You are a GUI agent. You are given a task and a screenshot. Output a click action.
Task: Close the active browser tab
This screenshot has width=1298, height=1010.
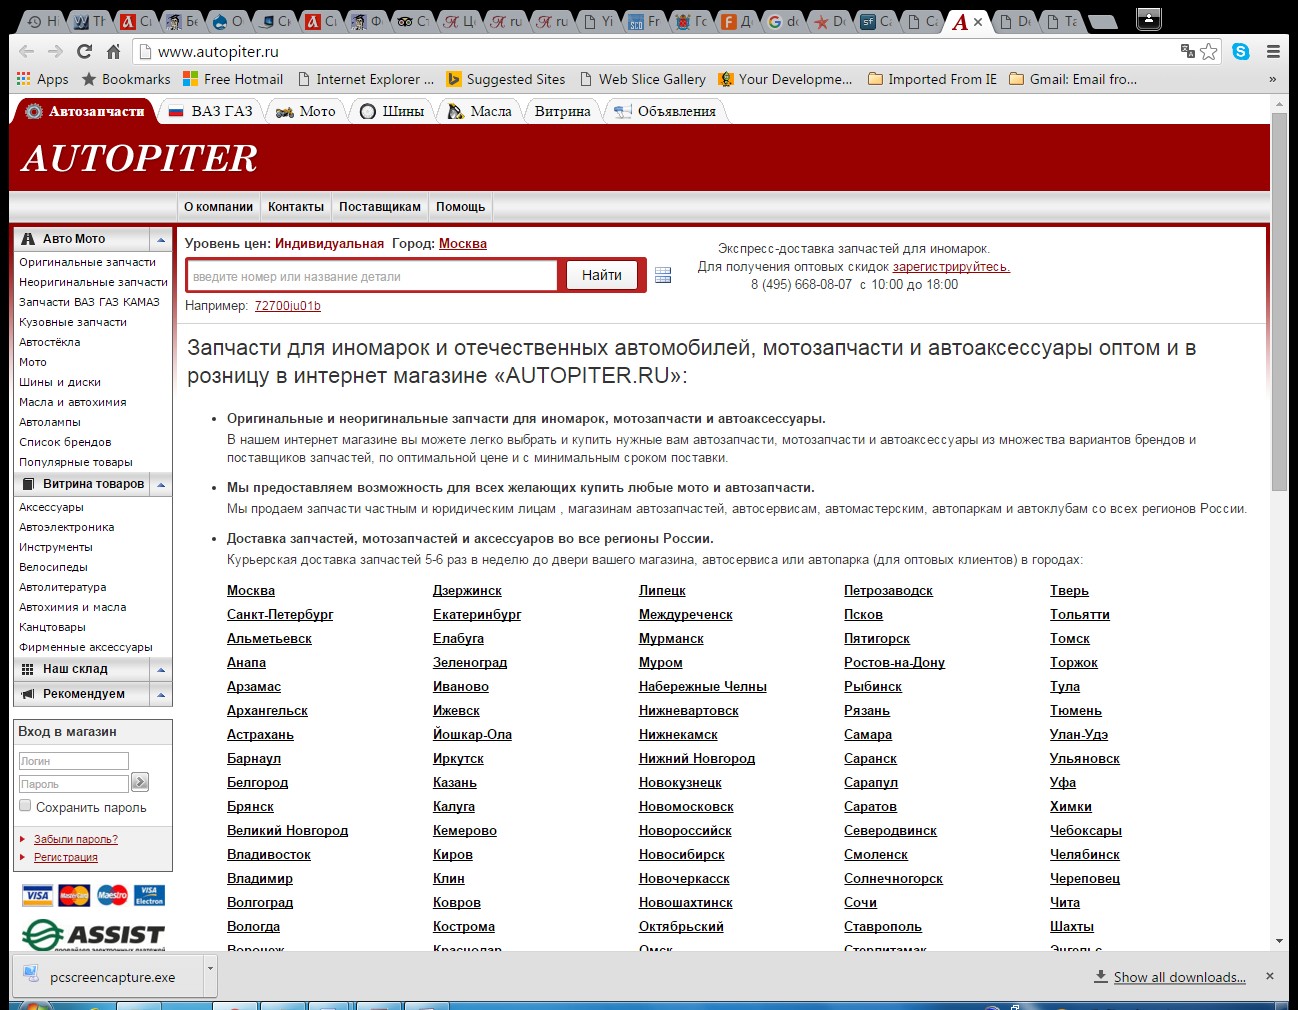tap(978, 21)
